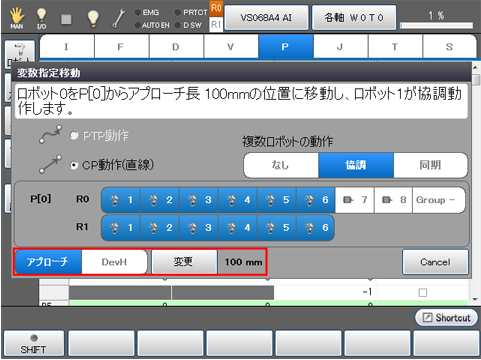Select the P variable tab

[286, 47]
